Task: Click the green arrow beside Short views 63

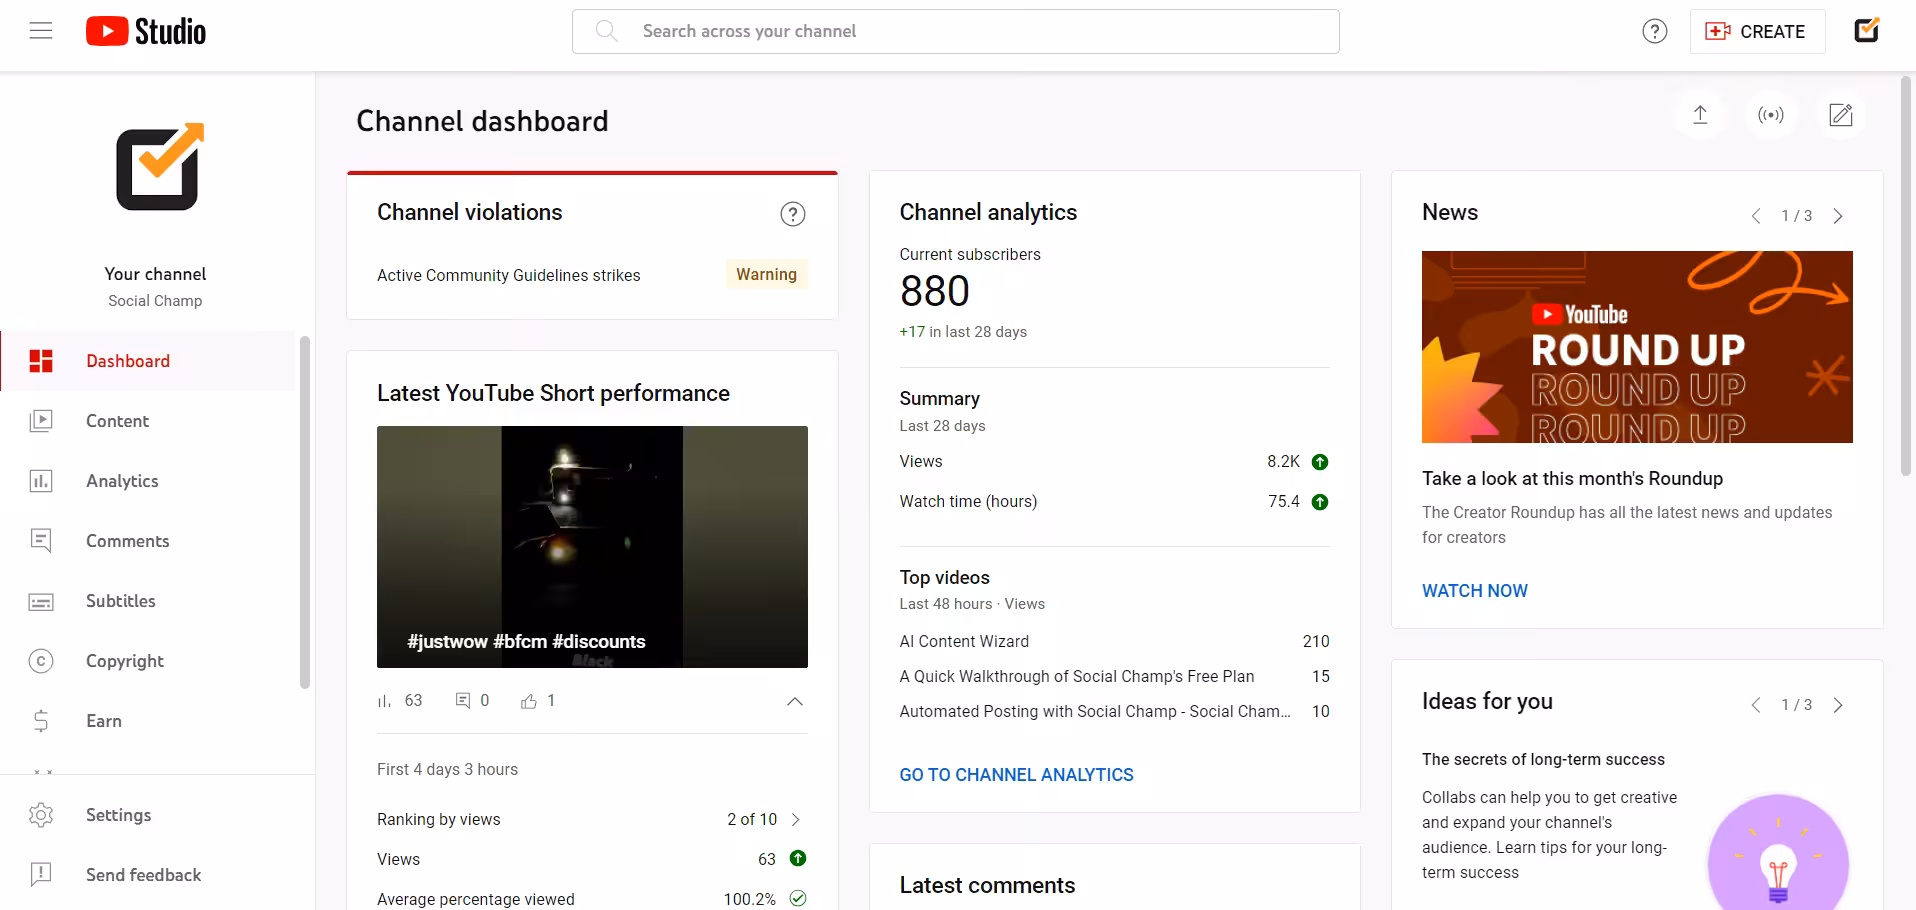Action: [798, 858]
